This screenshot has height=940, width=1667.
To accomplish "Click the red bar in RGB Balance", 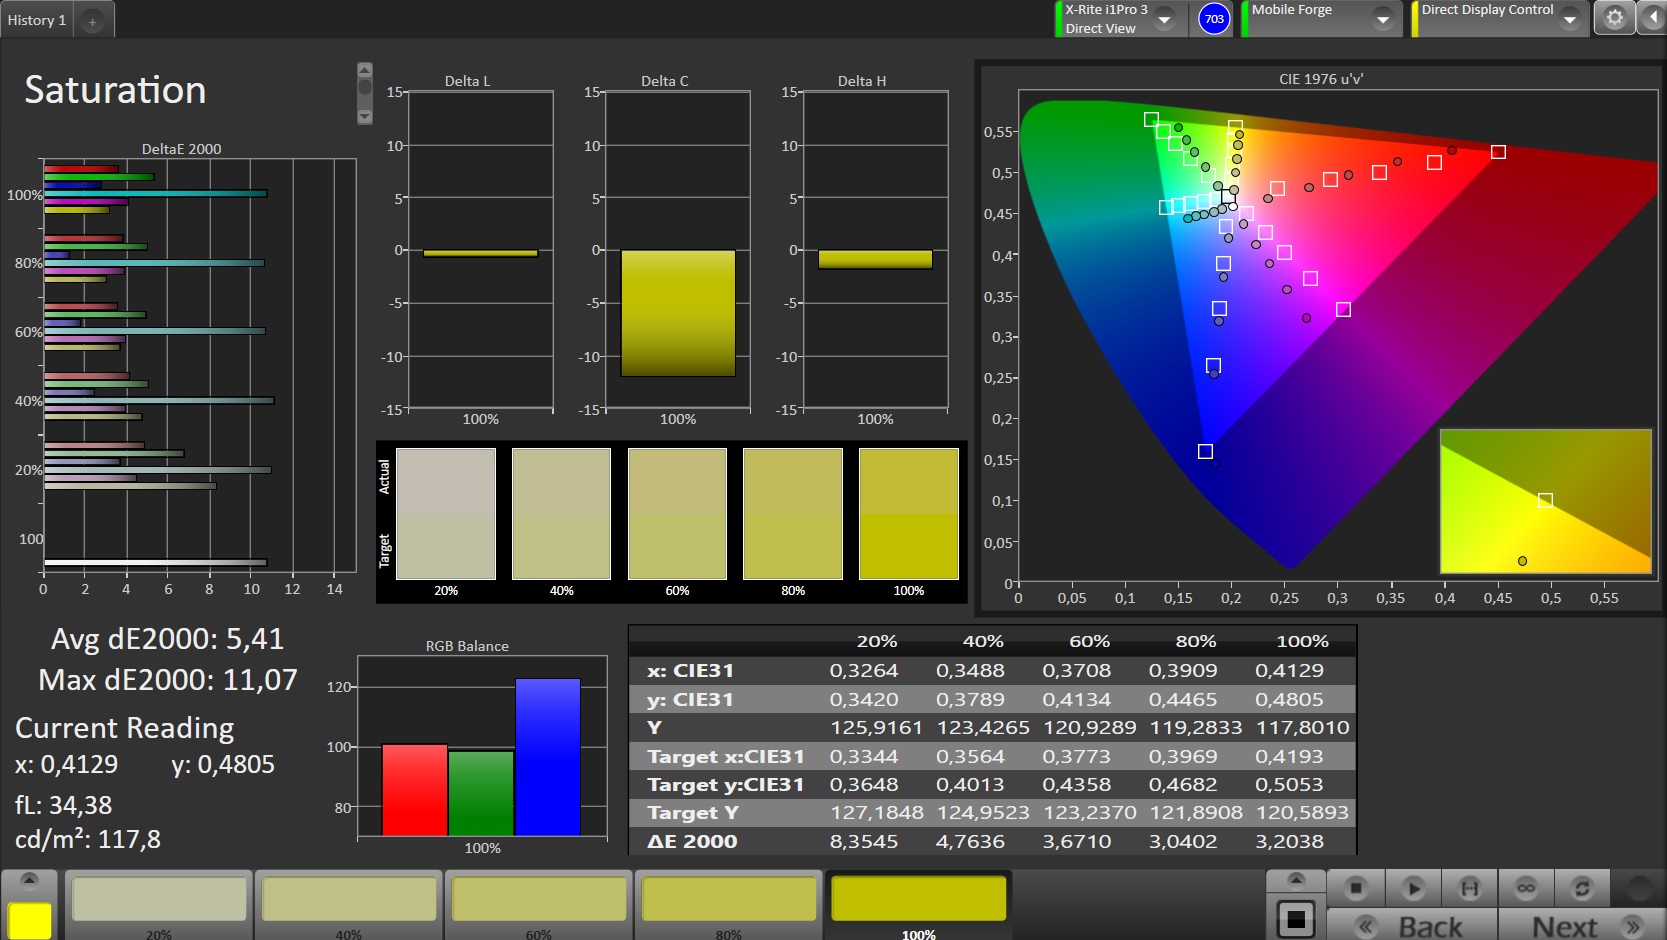I will click(x=414, y=790).
